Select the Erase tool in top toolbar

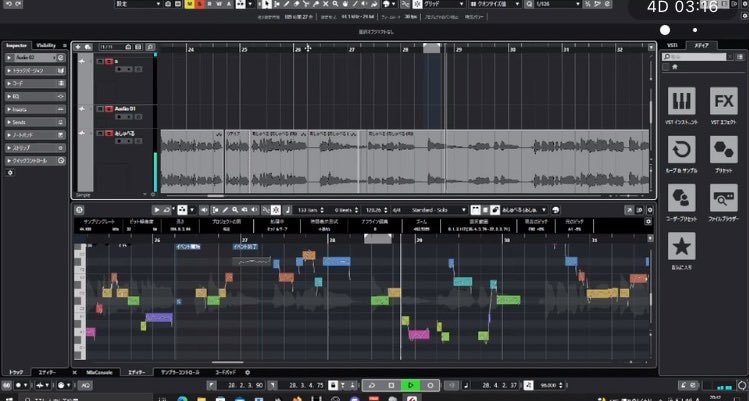pyautogui.click(x=296, y=4)
